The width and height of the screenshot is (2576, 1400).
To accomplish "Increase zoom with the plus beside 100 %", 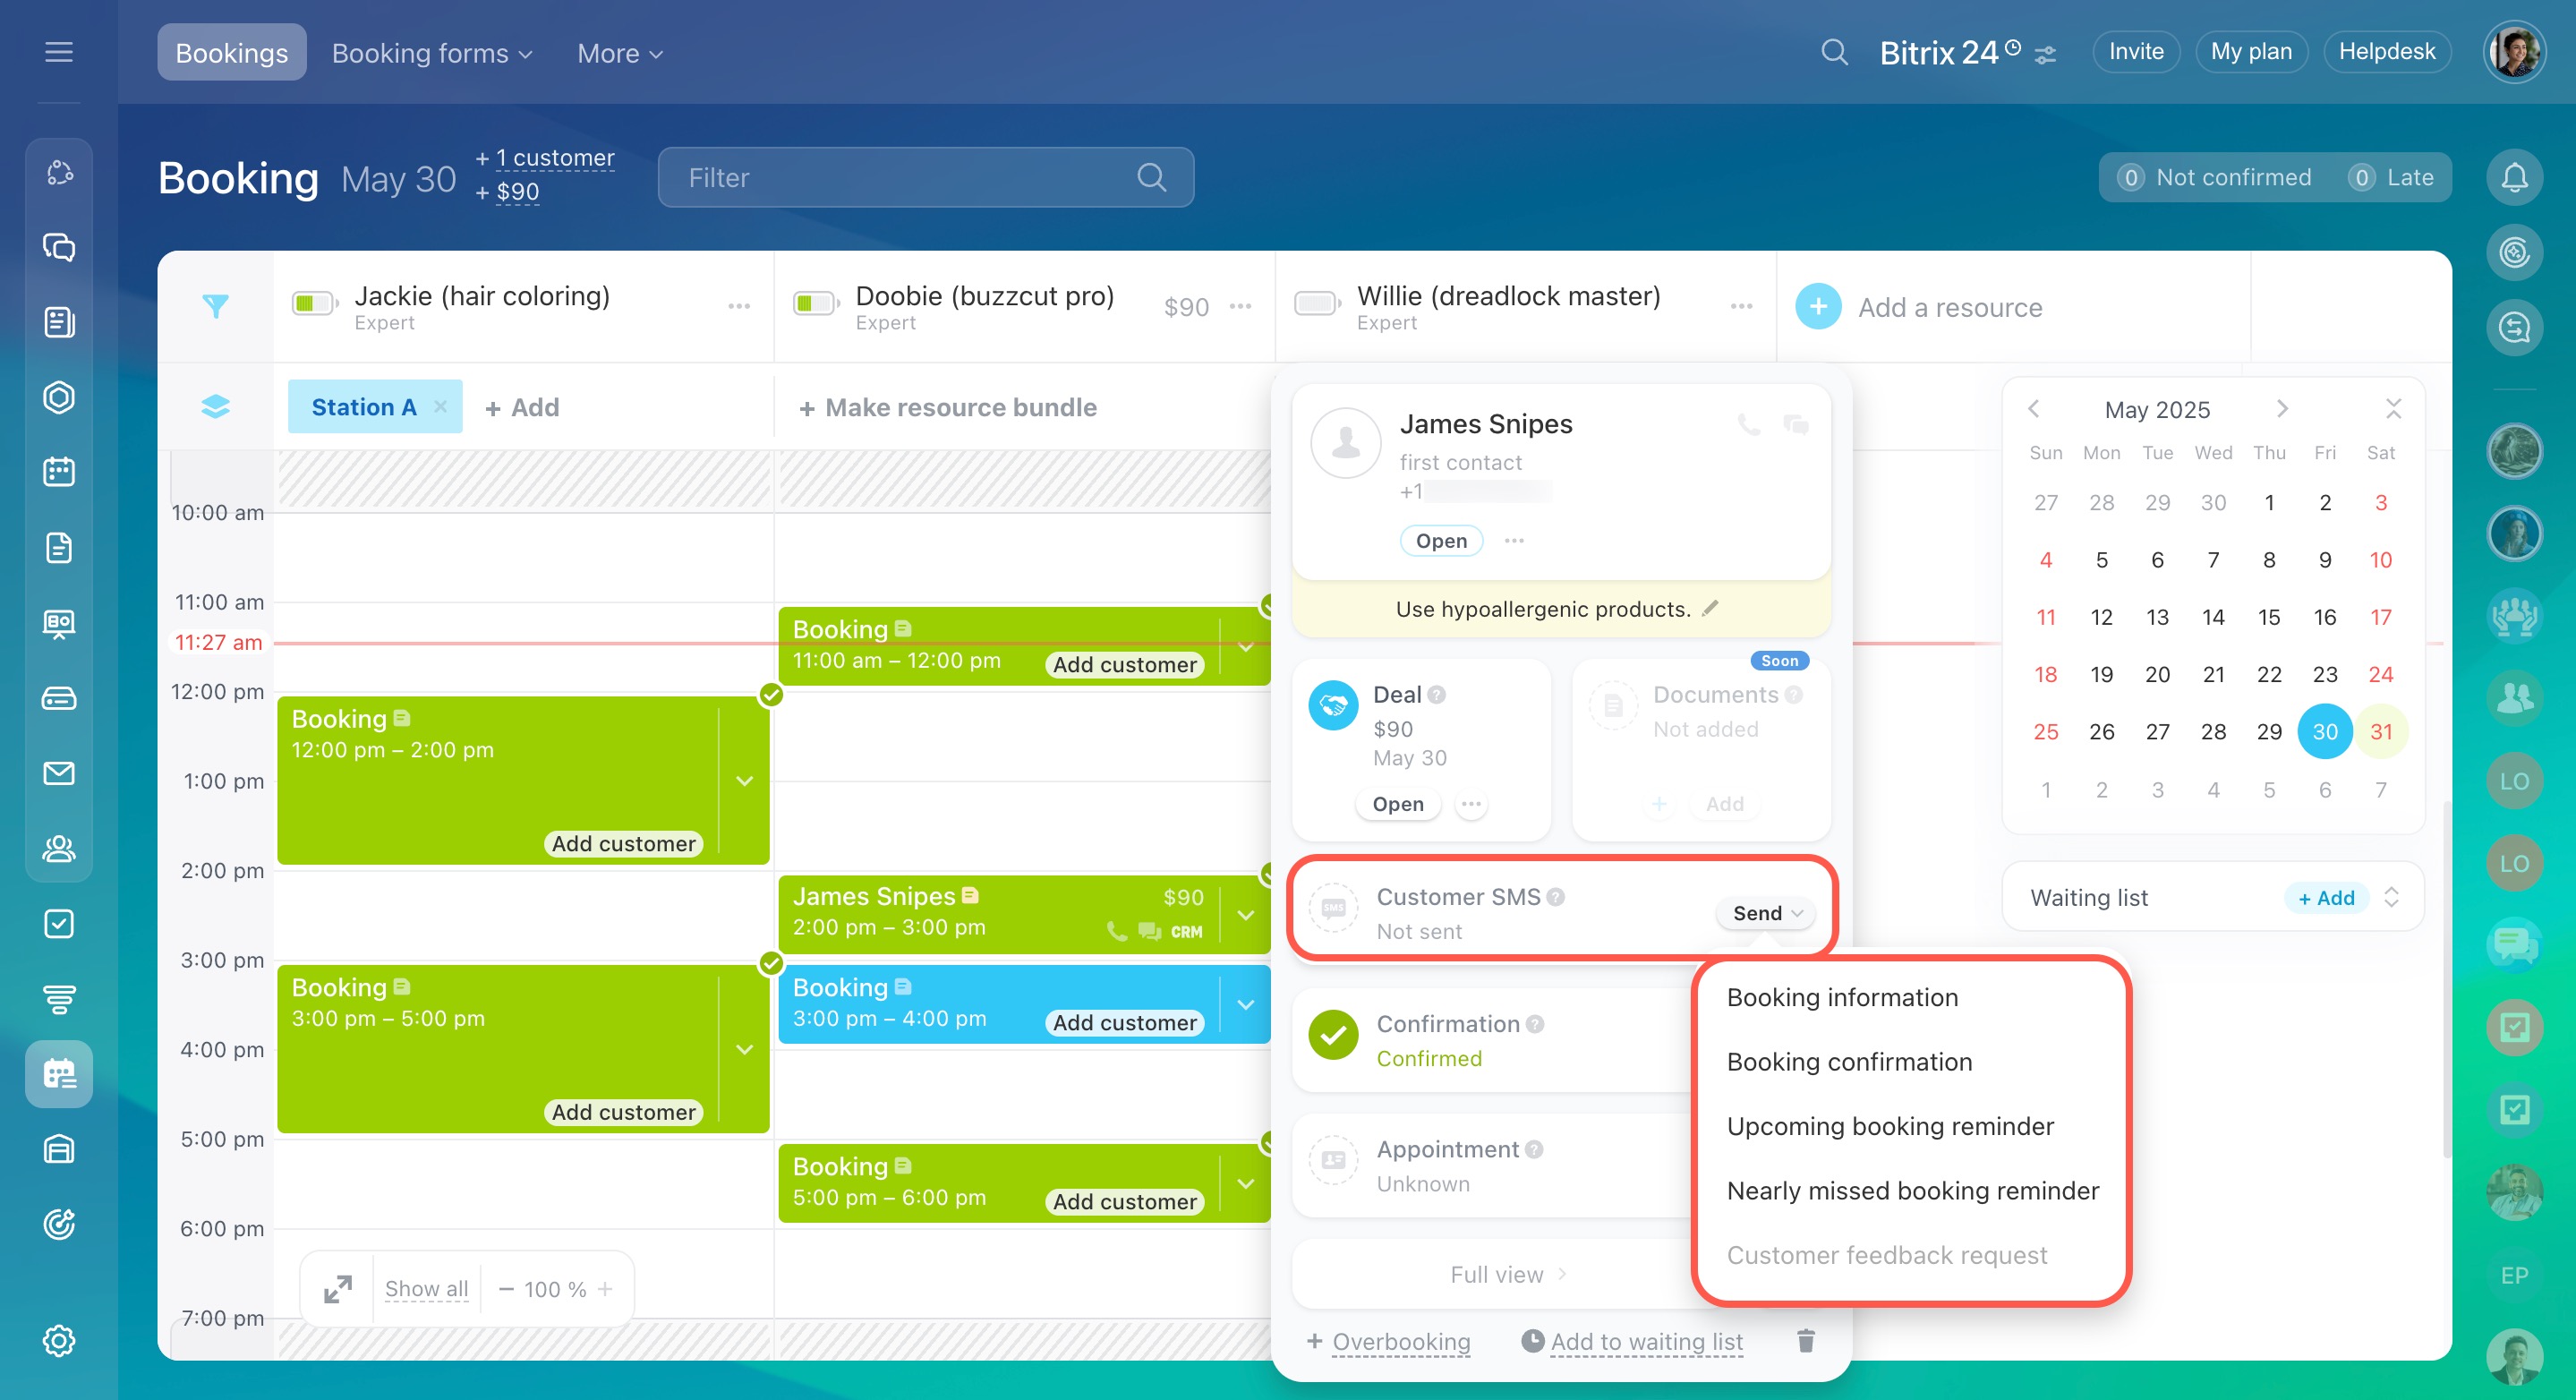I will [x=605, y=1289].
